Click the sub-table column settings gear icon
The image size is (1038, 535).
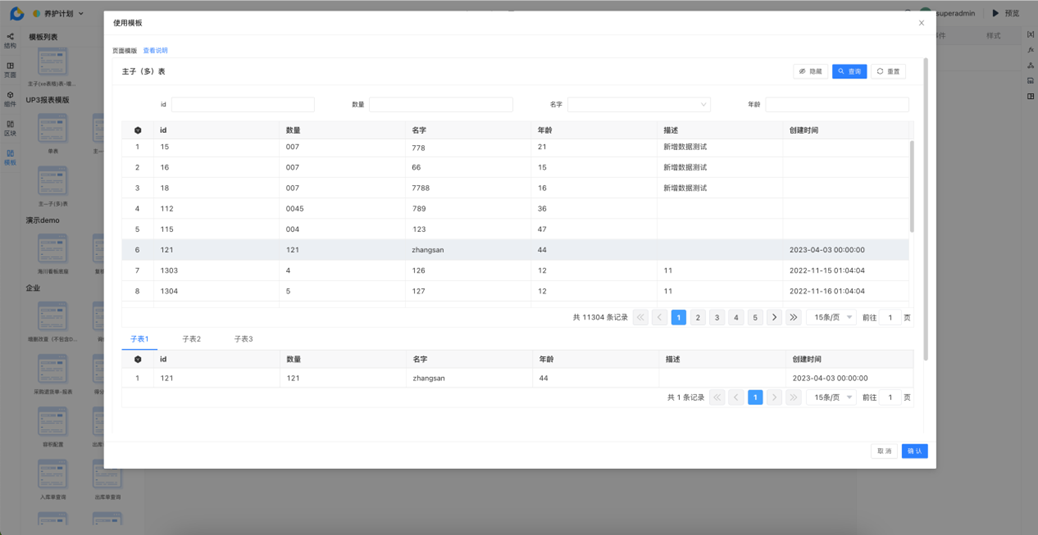[x=138, y=359]
